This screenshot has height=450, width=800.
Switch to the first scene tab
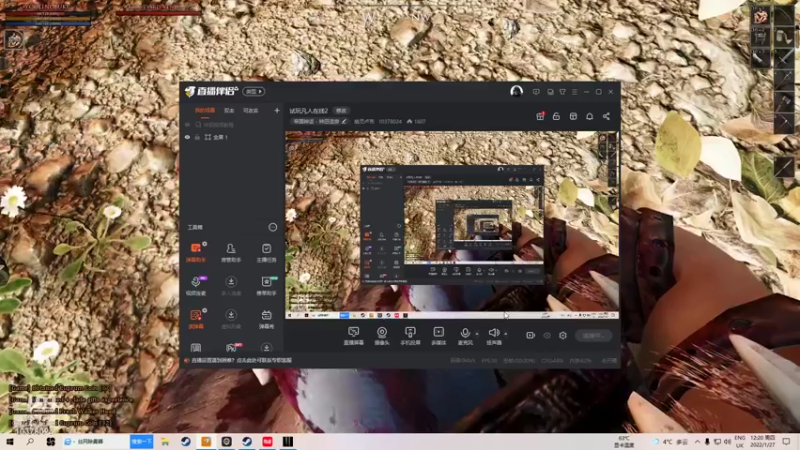(205, 110)
